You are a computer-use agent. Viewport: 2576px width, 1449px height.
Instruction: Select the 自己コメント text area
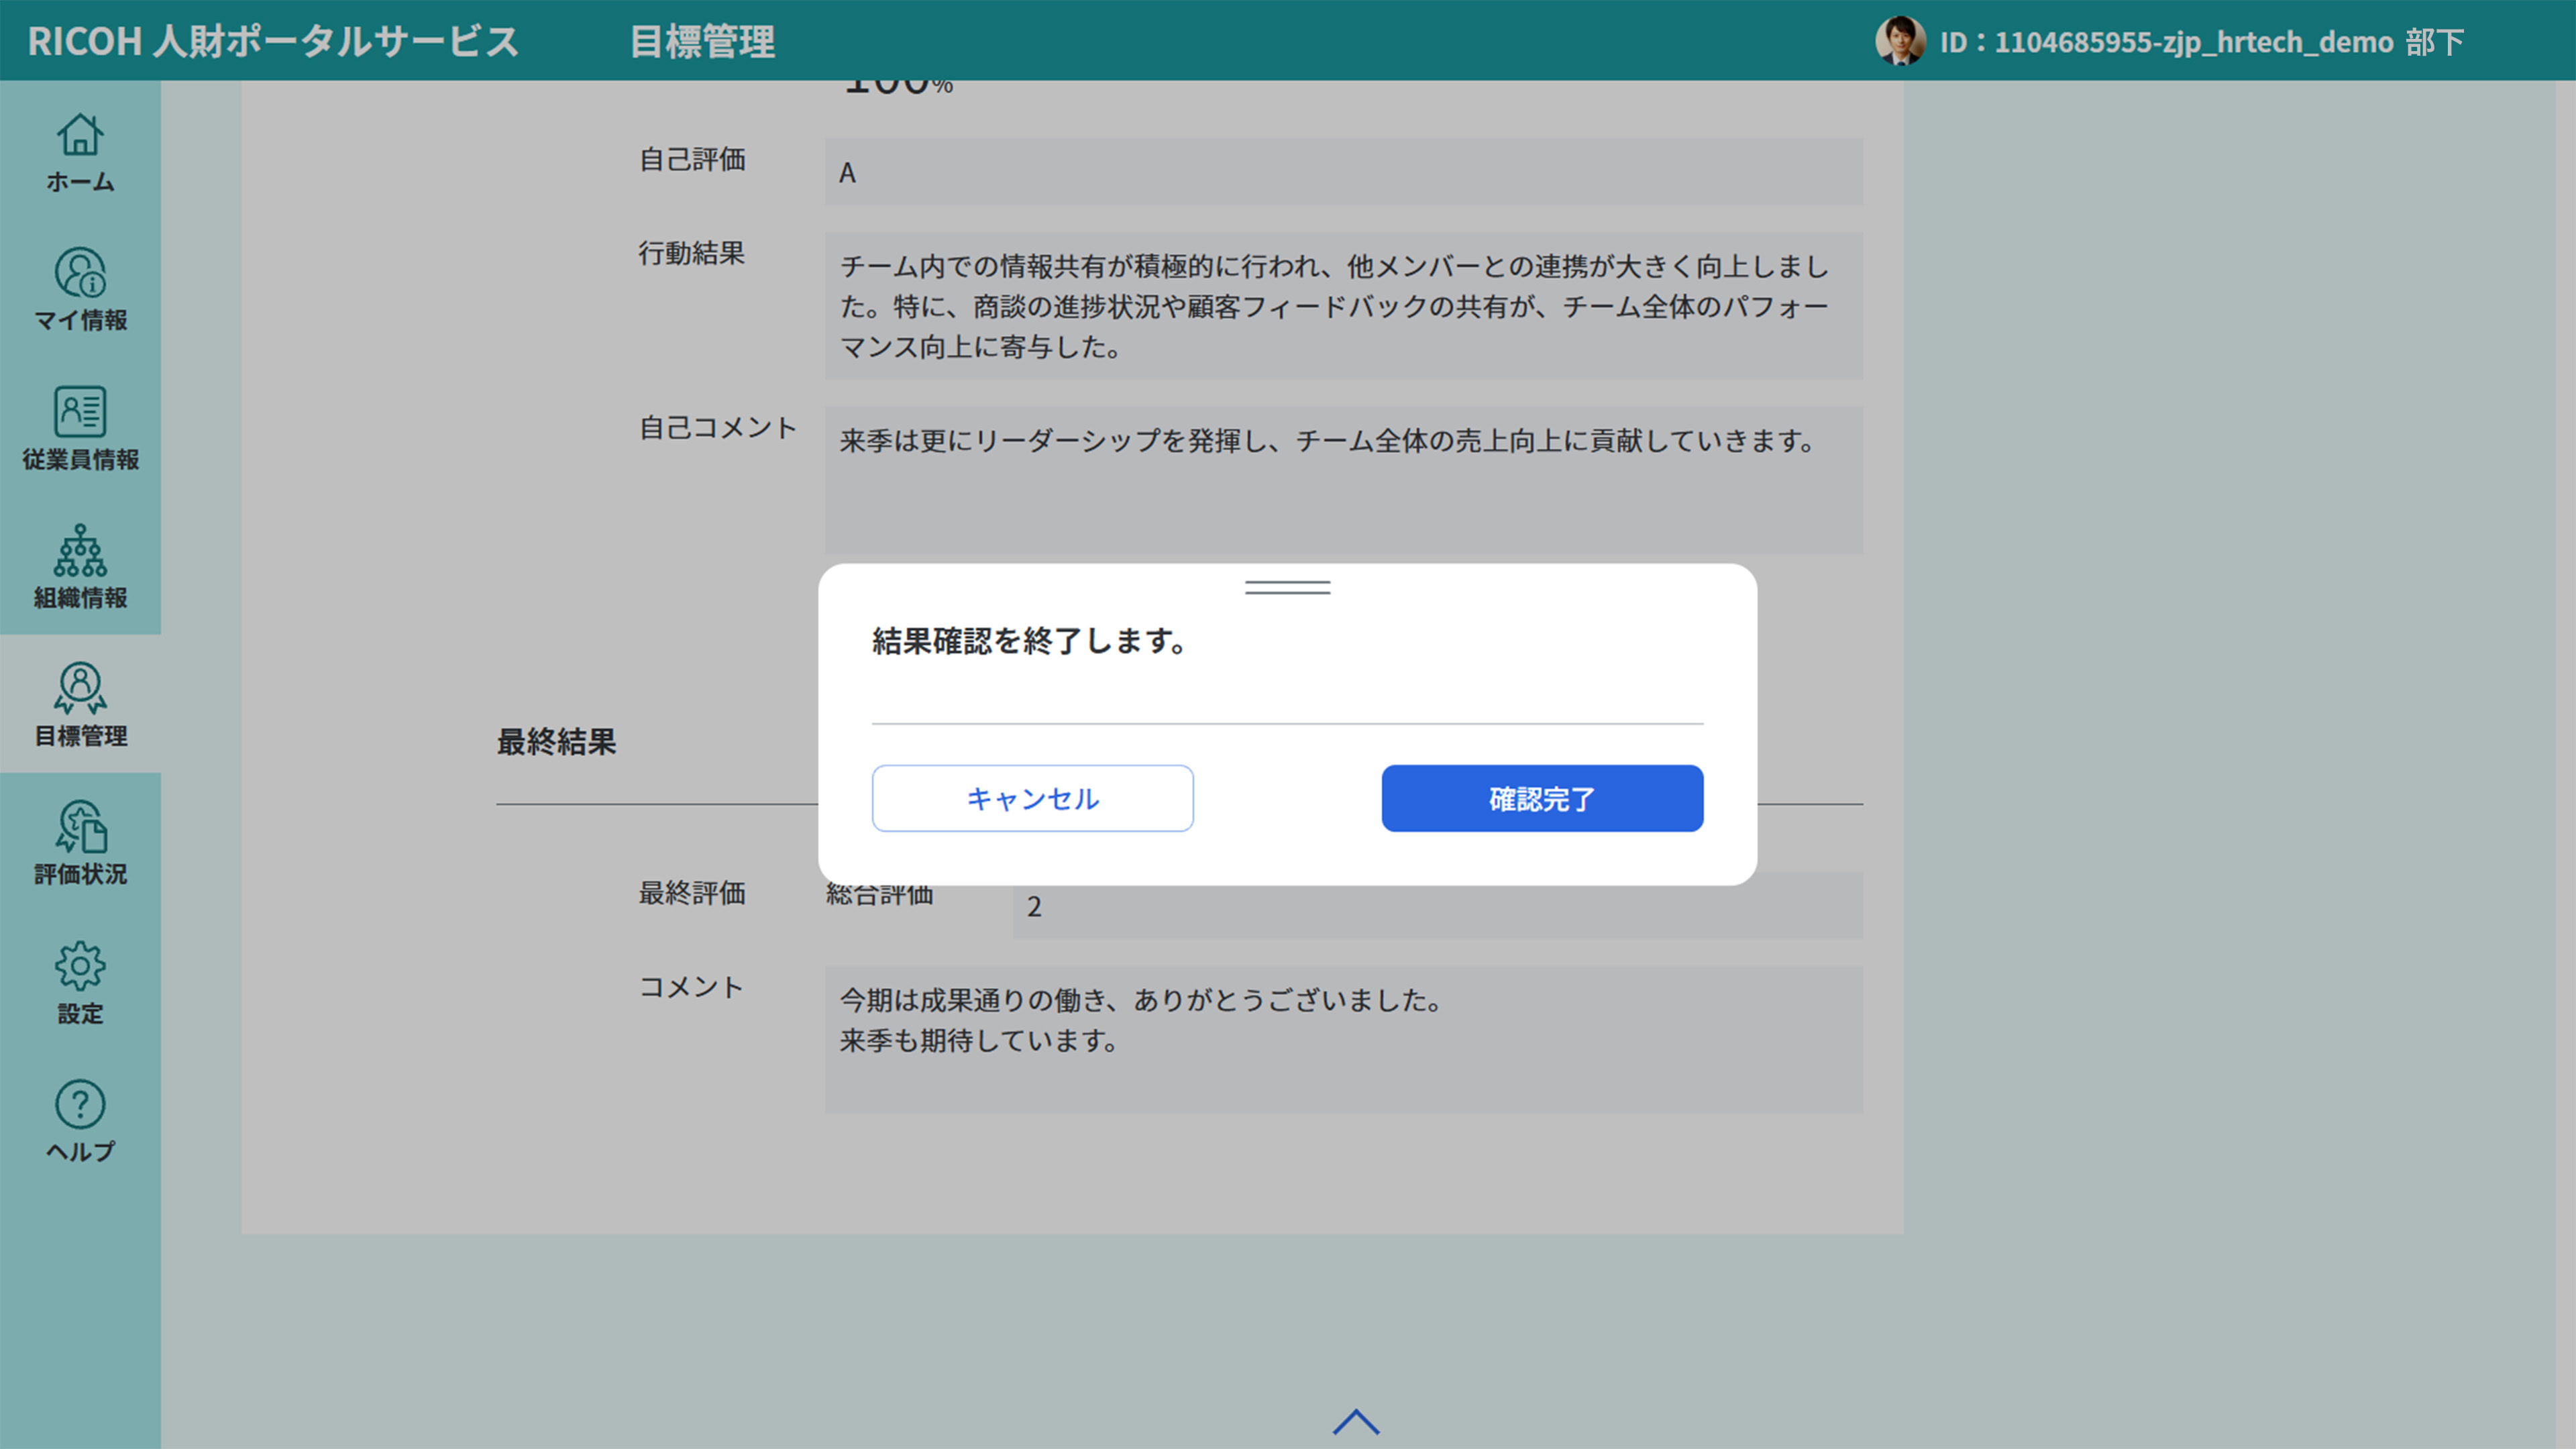pos(1343,480)
